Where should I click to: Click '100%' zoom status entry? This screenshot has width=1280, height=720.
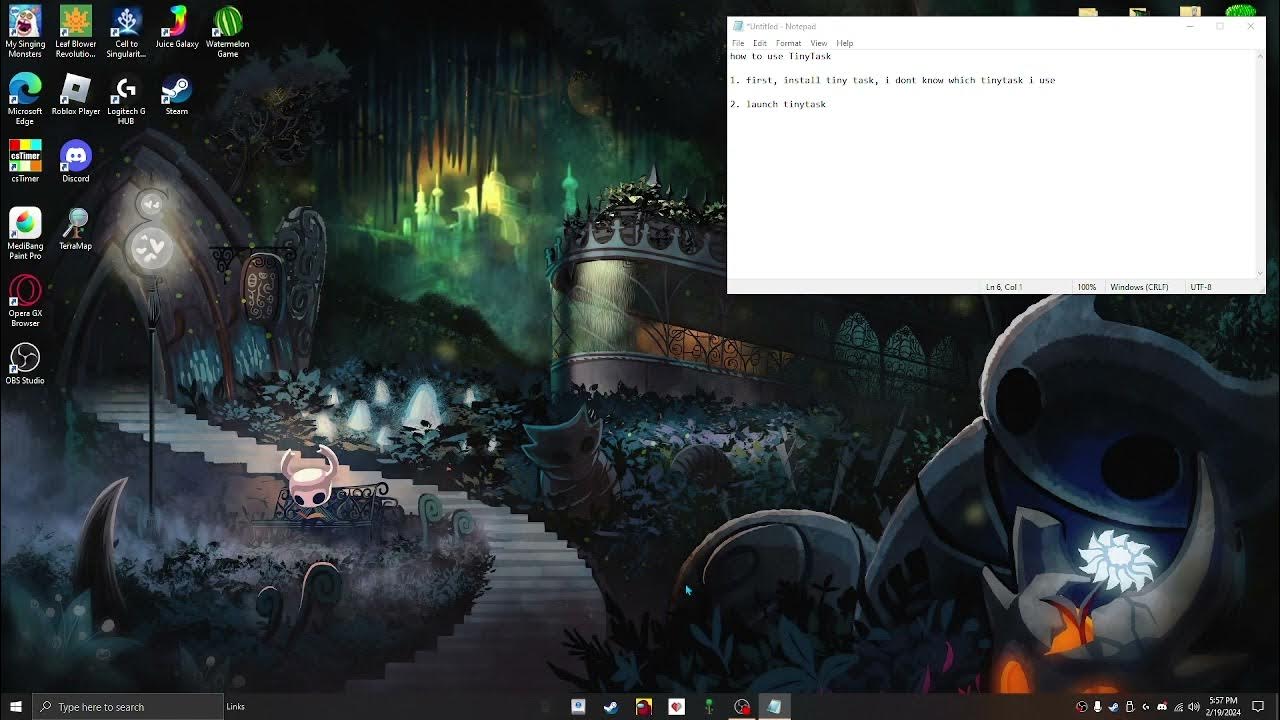[1086, 287]
